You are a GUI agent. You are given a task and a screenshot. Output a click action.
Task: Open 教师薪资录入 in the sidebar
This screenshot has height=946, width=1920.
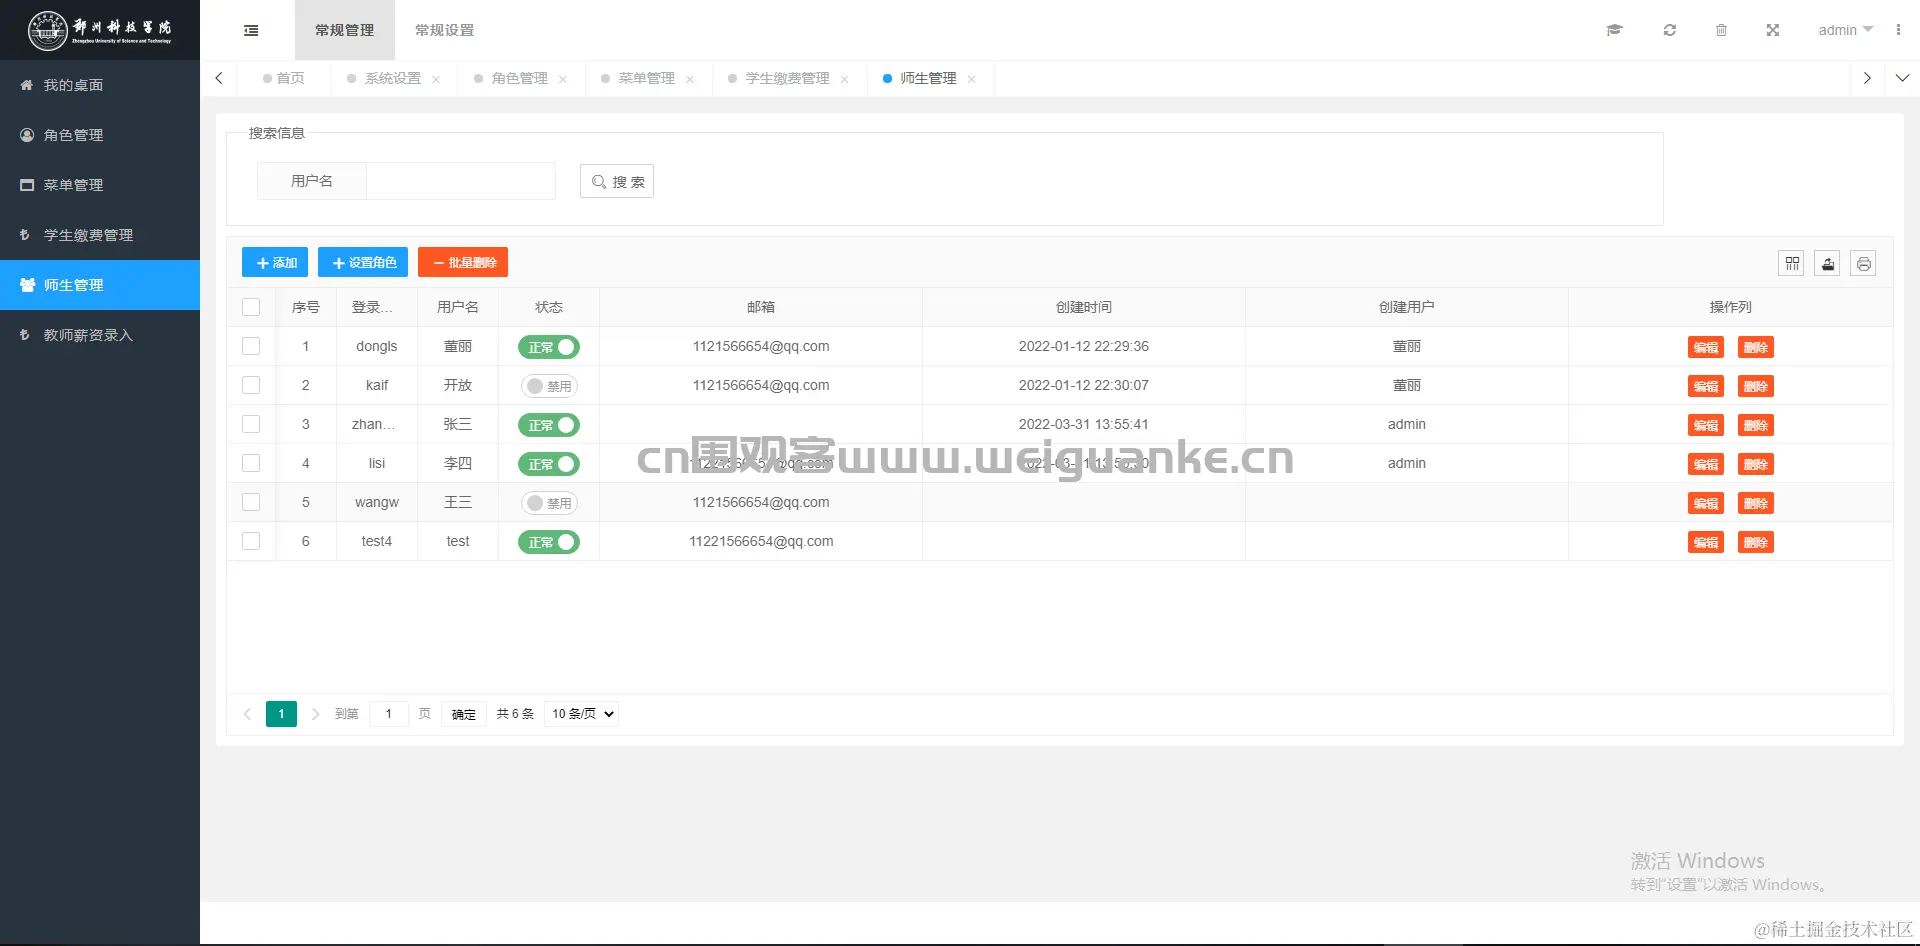[100, 335]
